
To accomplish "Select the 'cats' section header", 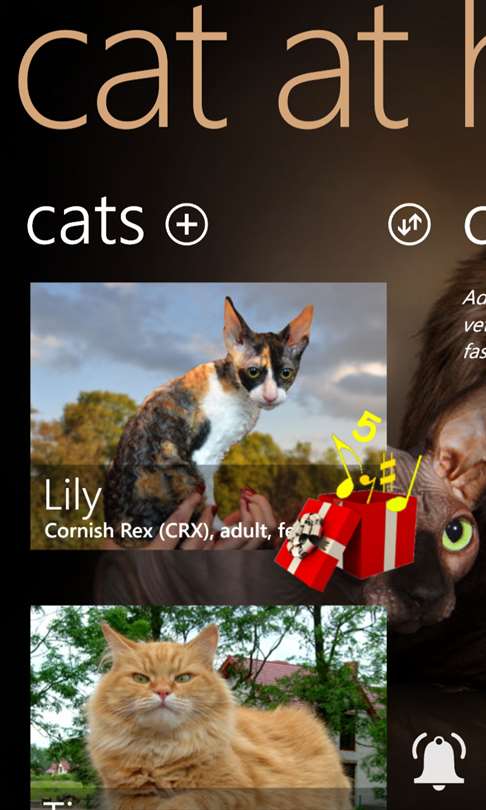I will click(x=85, y=224).
